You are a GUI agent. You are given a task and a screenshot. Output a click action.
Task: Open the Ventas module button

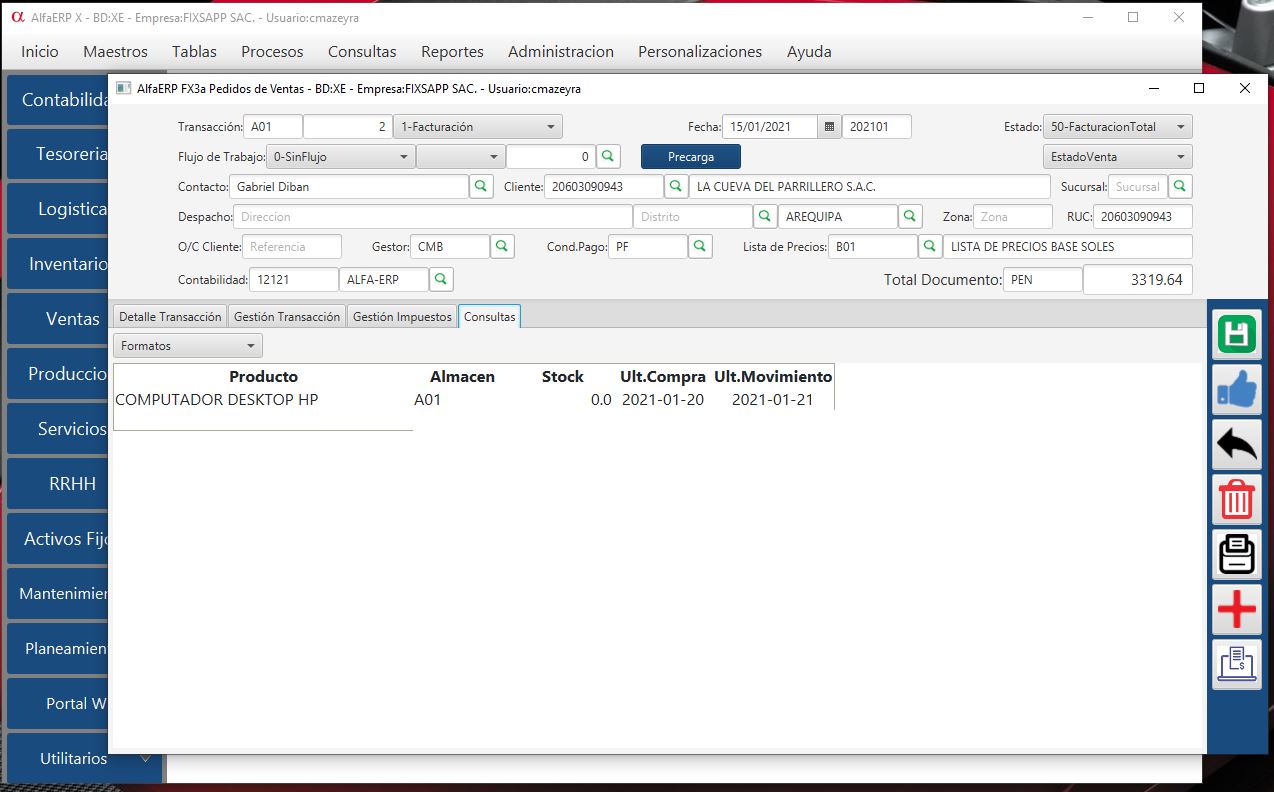[72, 319]
